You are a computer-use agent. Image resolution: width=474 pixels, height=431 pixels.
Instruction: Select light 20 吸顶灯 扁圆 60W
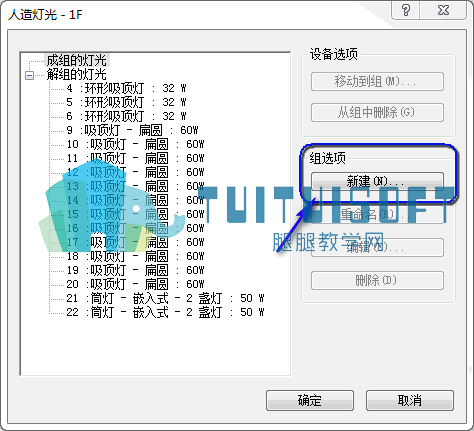click(x=135, y=284)
